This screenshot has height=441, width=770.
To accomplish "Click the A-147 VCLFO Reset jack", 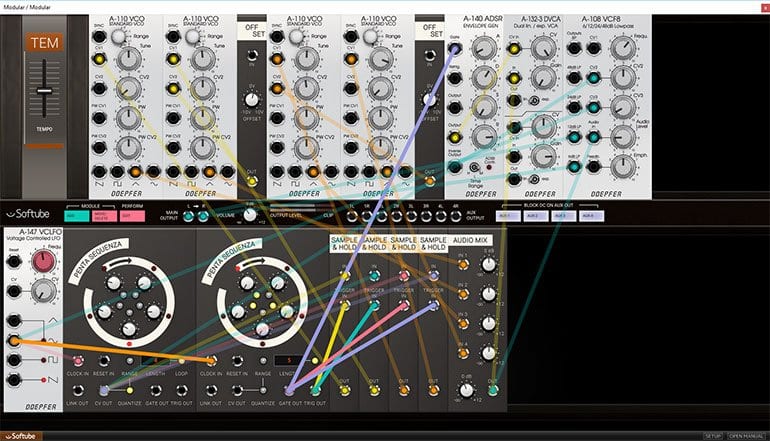I will tap(14, 261).
